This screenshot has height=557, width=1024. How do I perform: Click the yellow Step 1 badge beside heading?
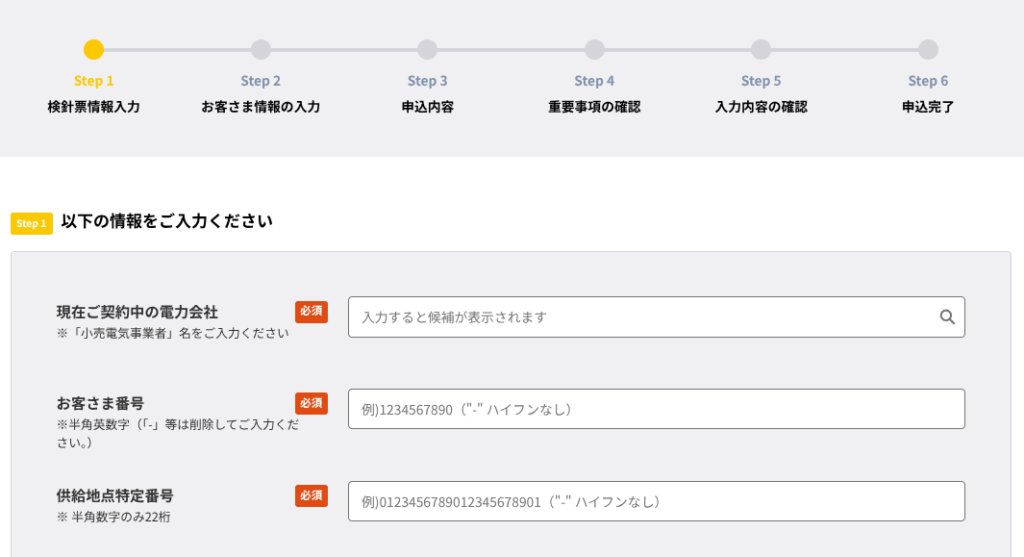click(32, 223)
